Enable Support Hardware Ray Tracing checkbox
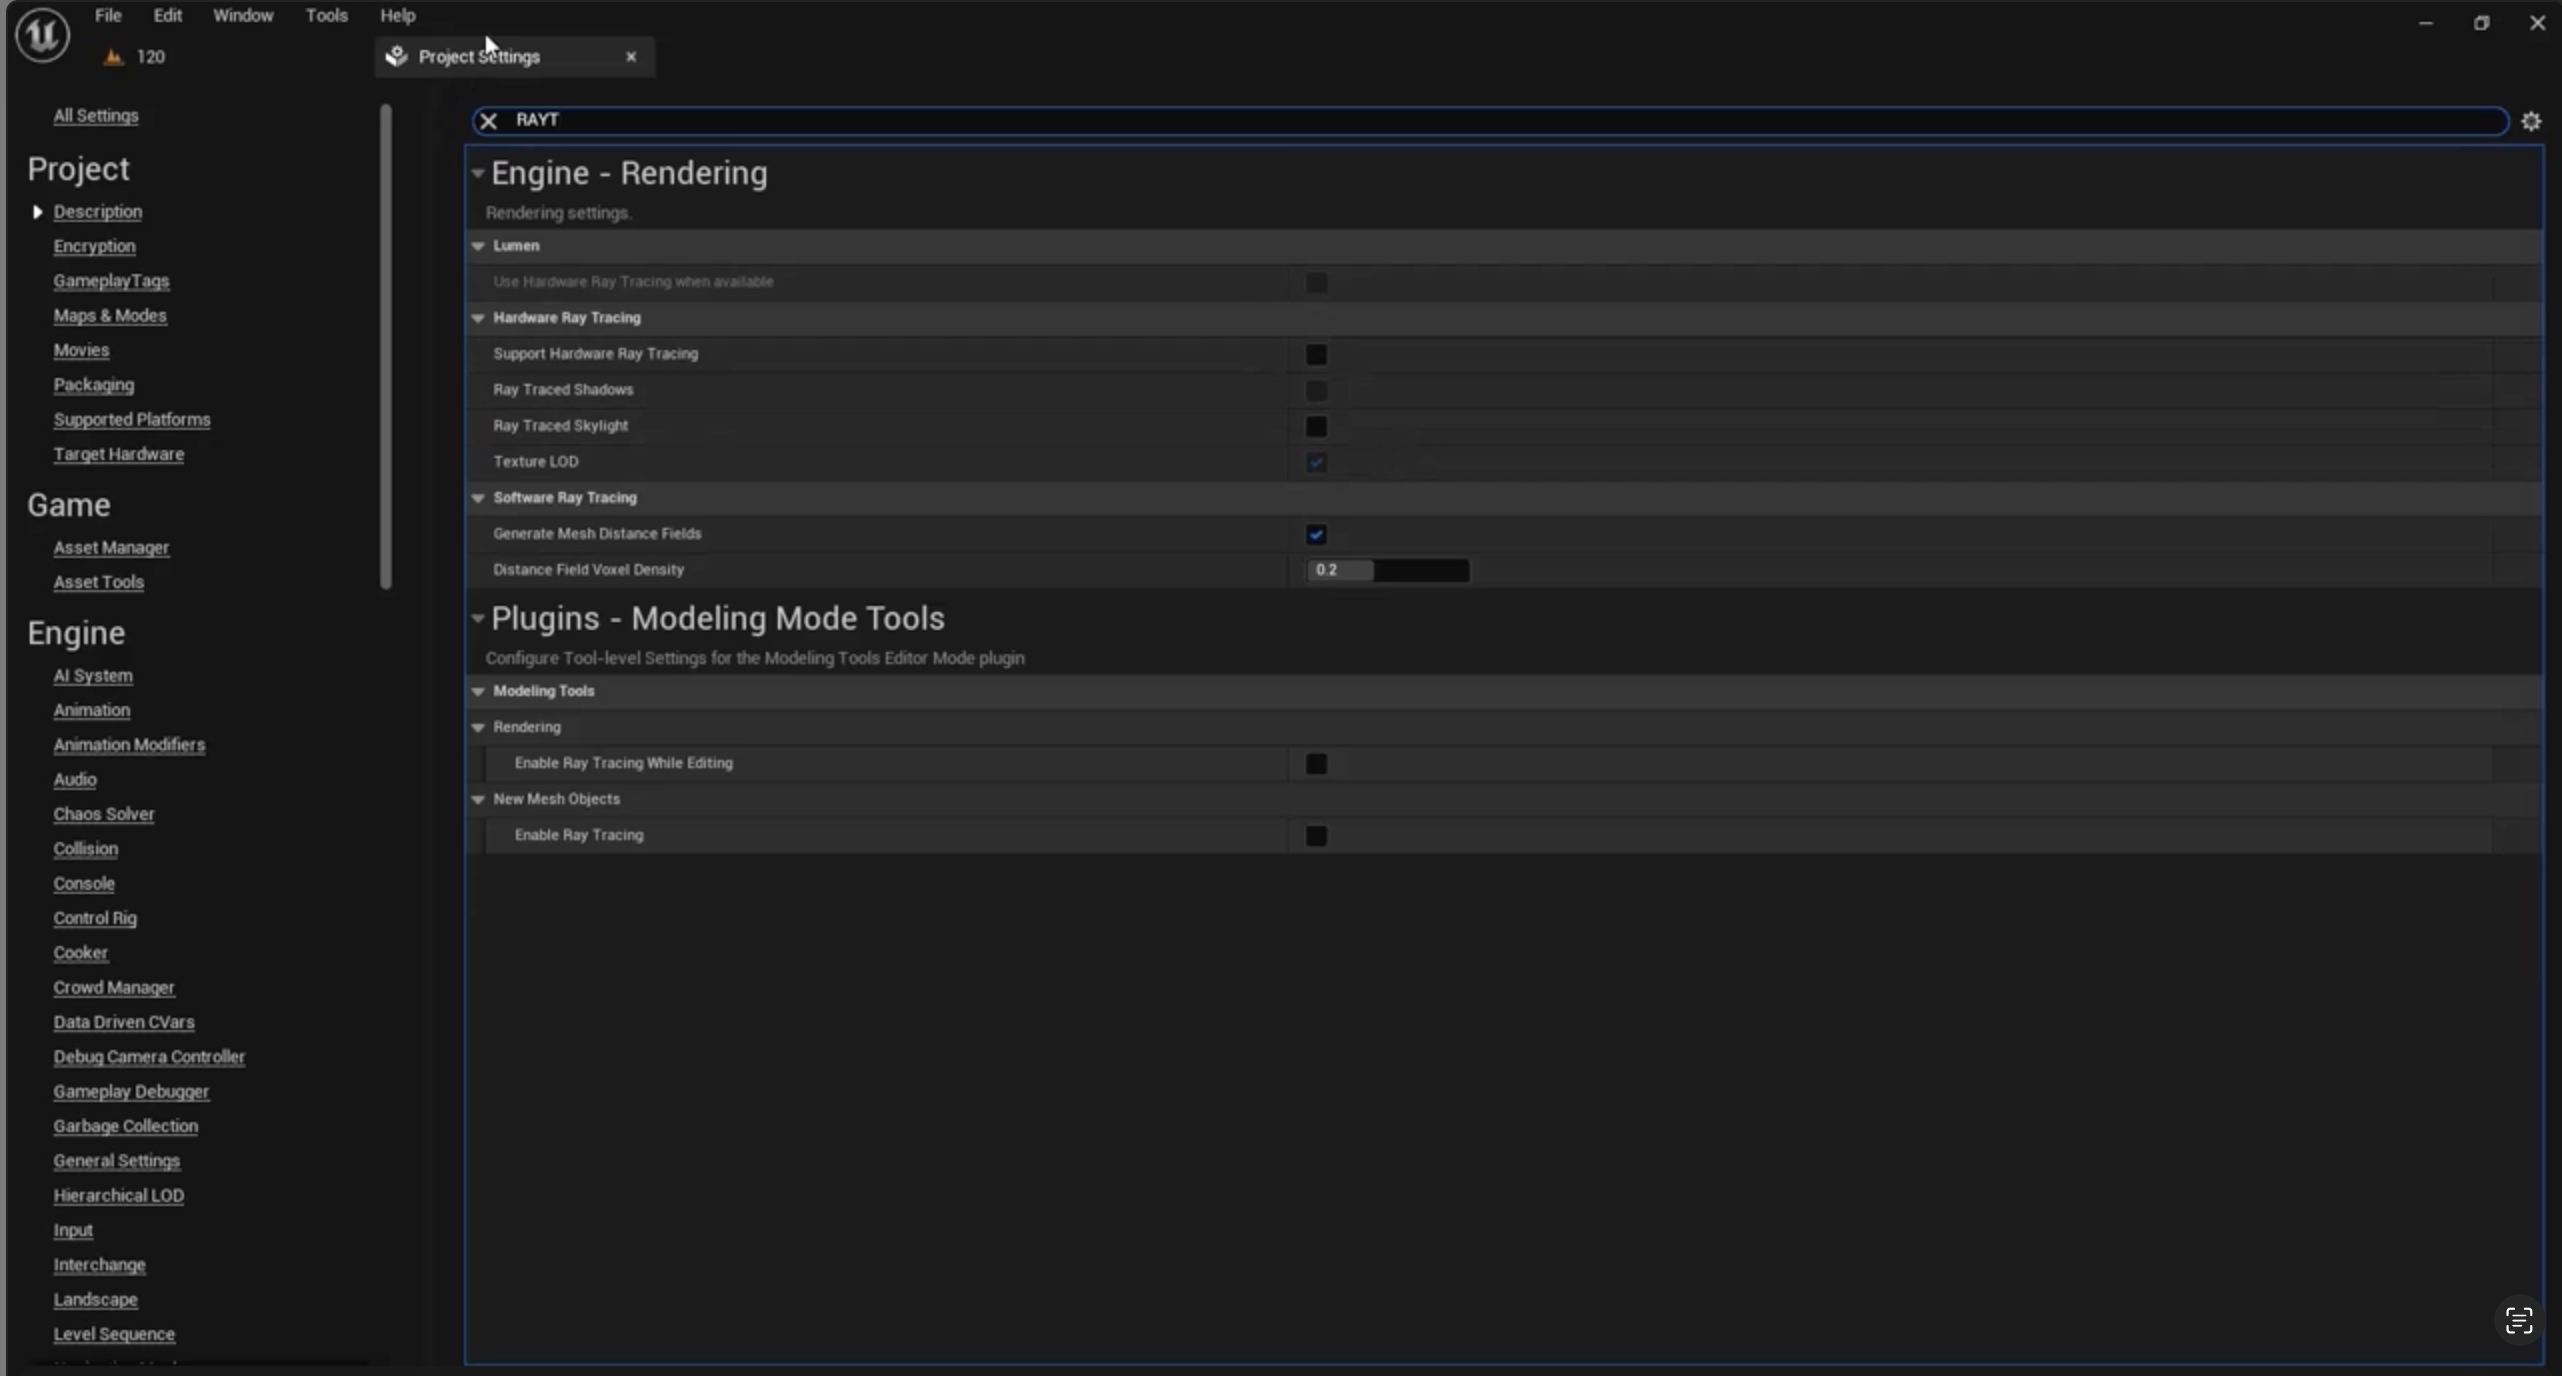Image resolution: width=2562 pixels, height=1376 pixels. point(1316,355)
